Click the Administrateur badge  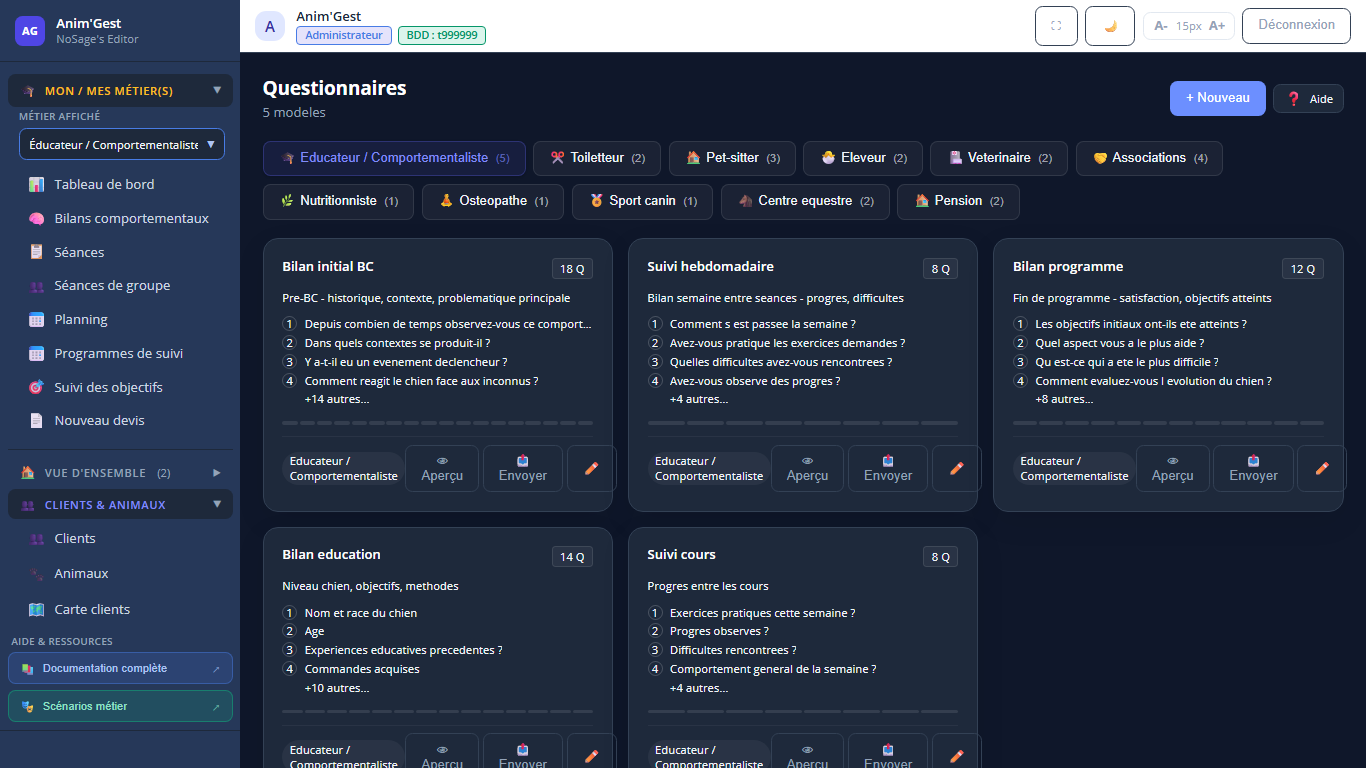point(344,35)
